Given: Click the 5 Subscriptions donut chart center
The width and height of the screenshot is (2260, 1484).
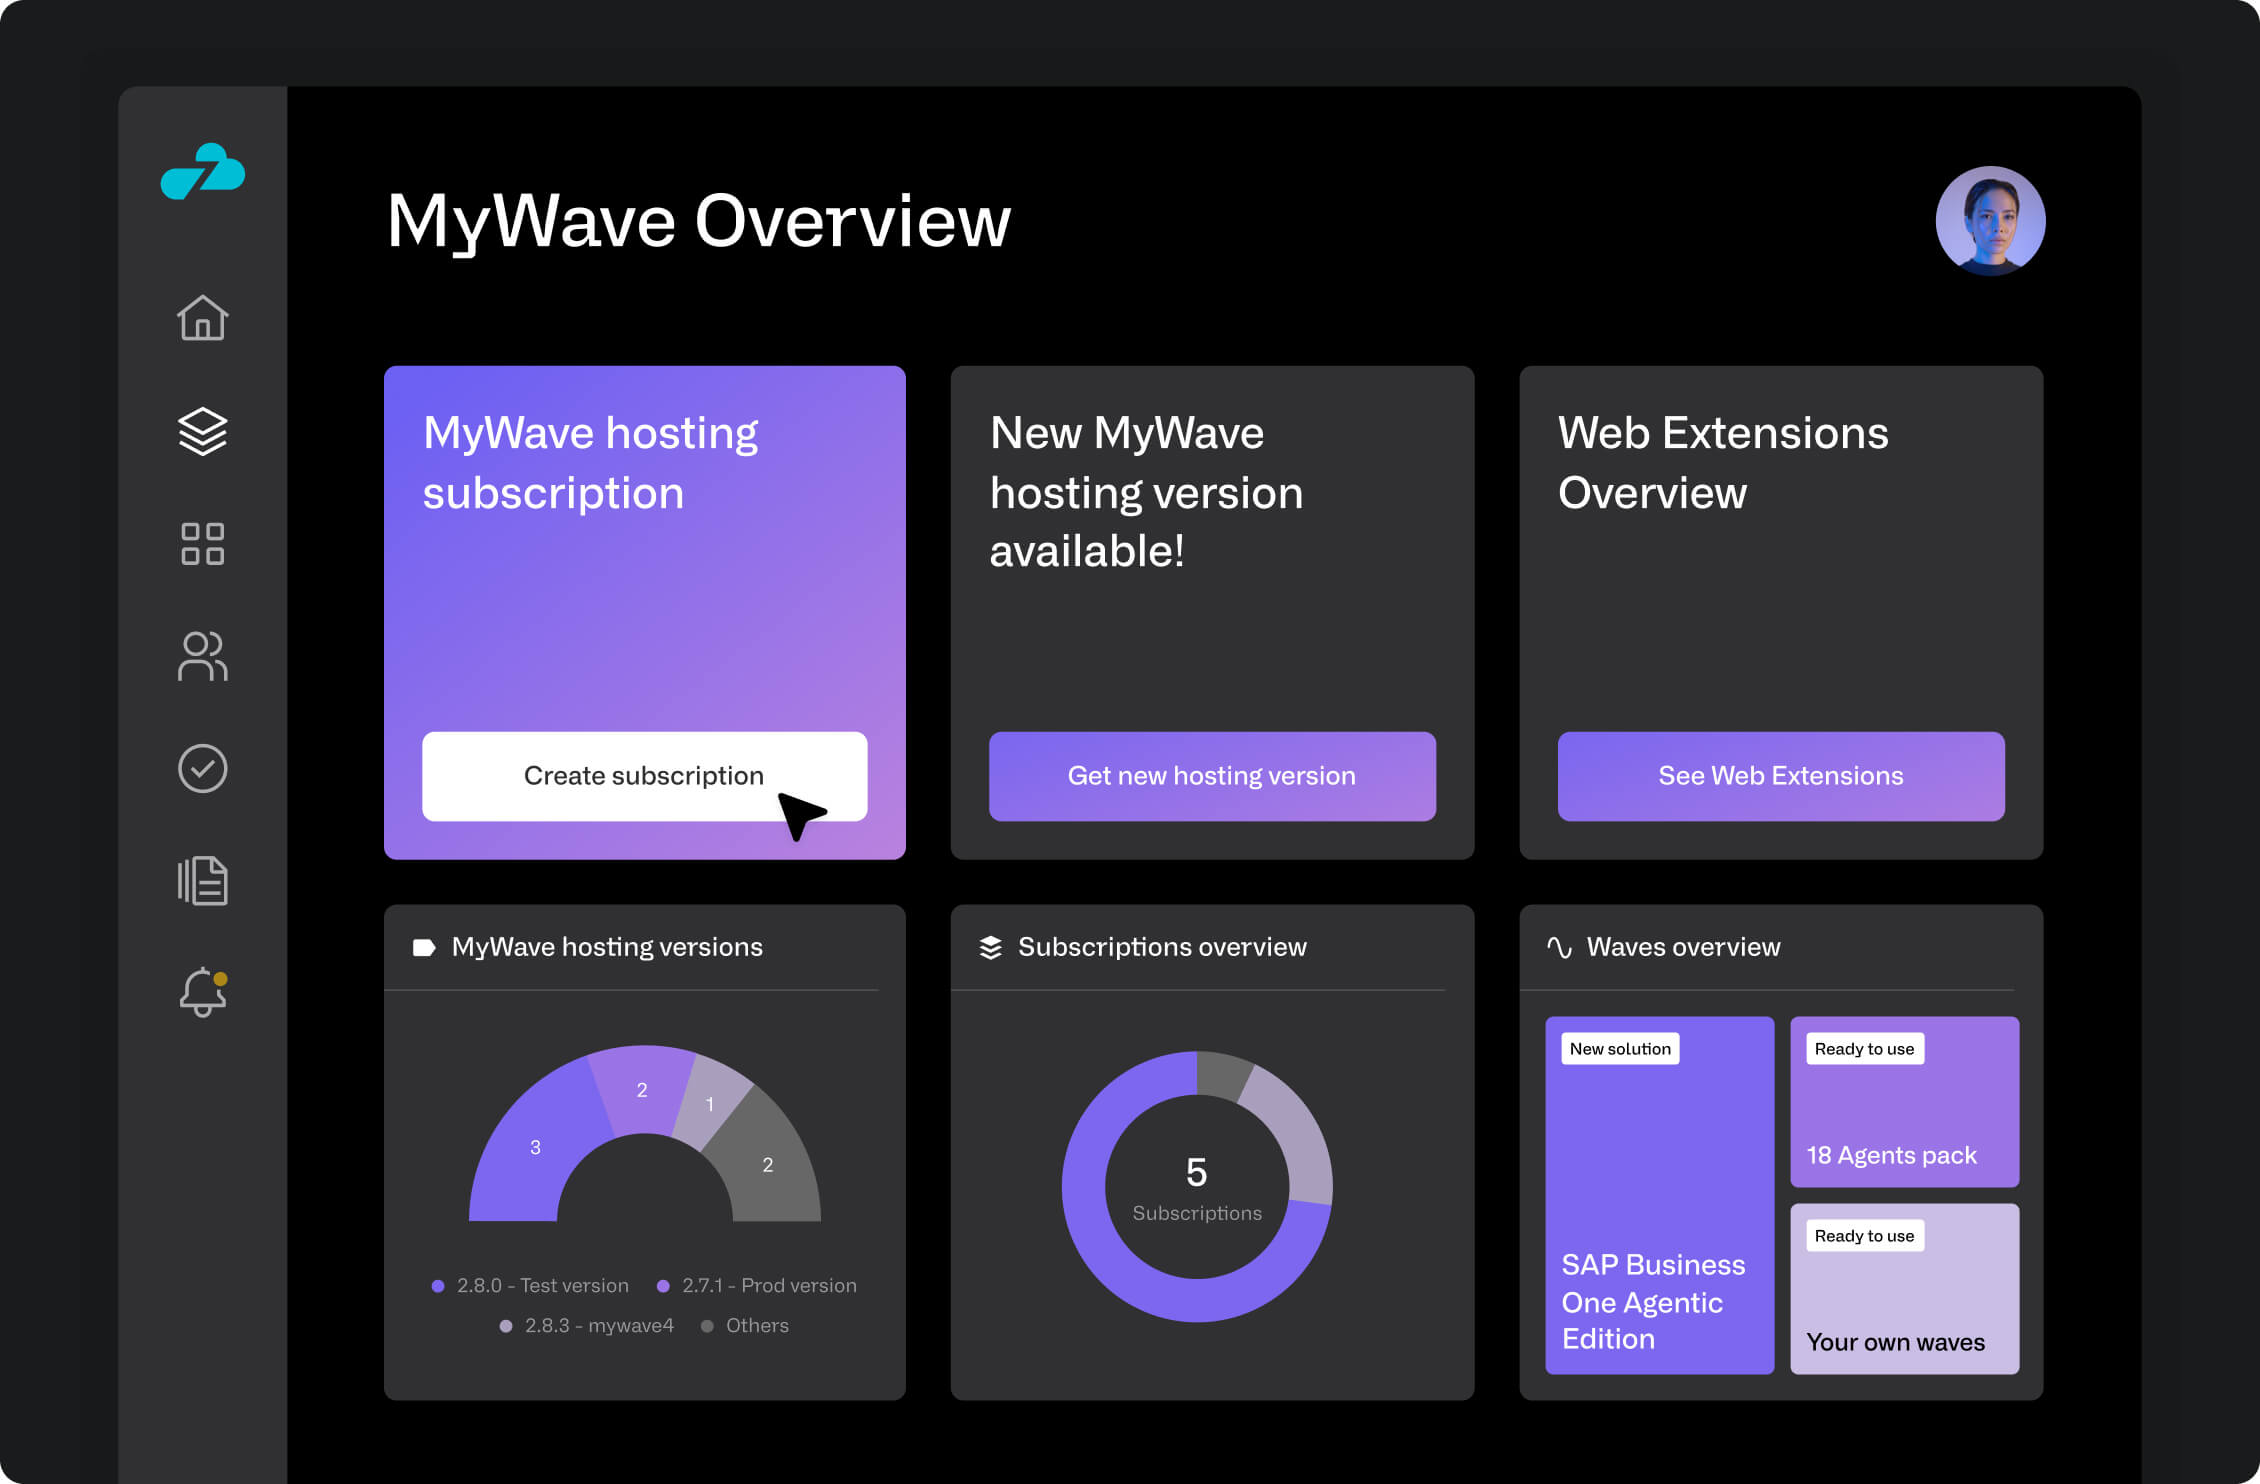Looking at the screenshot, I should (x=1197, y=1187).
